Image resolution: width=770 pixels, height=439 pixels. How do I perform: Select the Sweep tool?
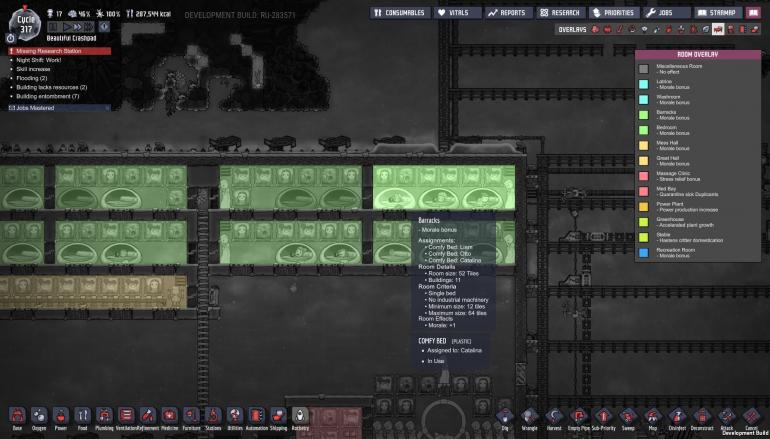[628, 417]
